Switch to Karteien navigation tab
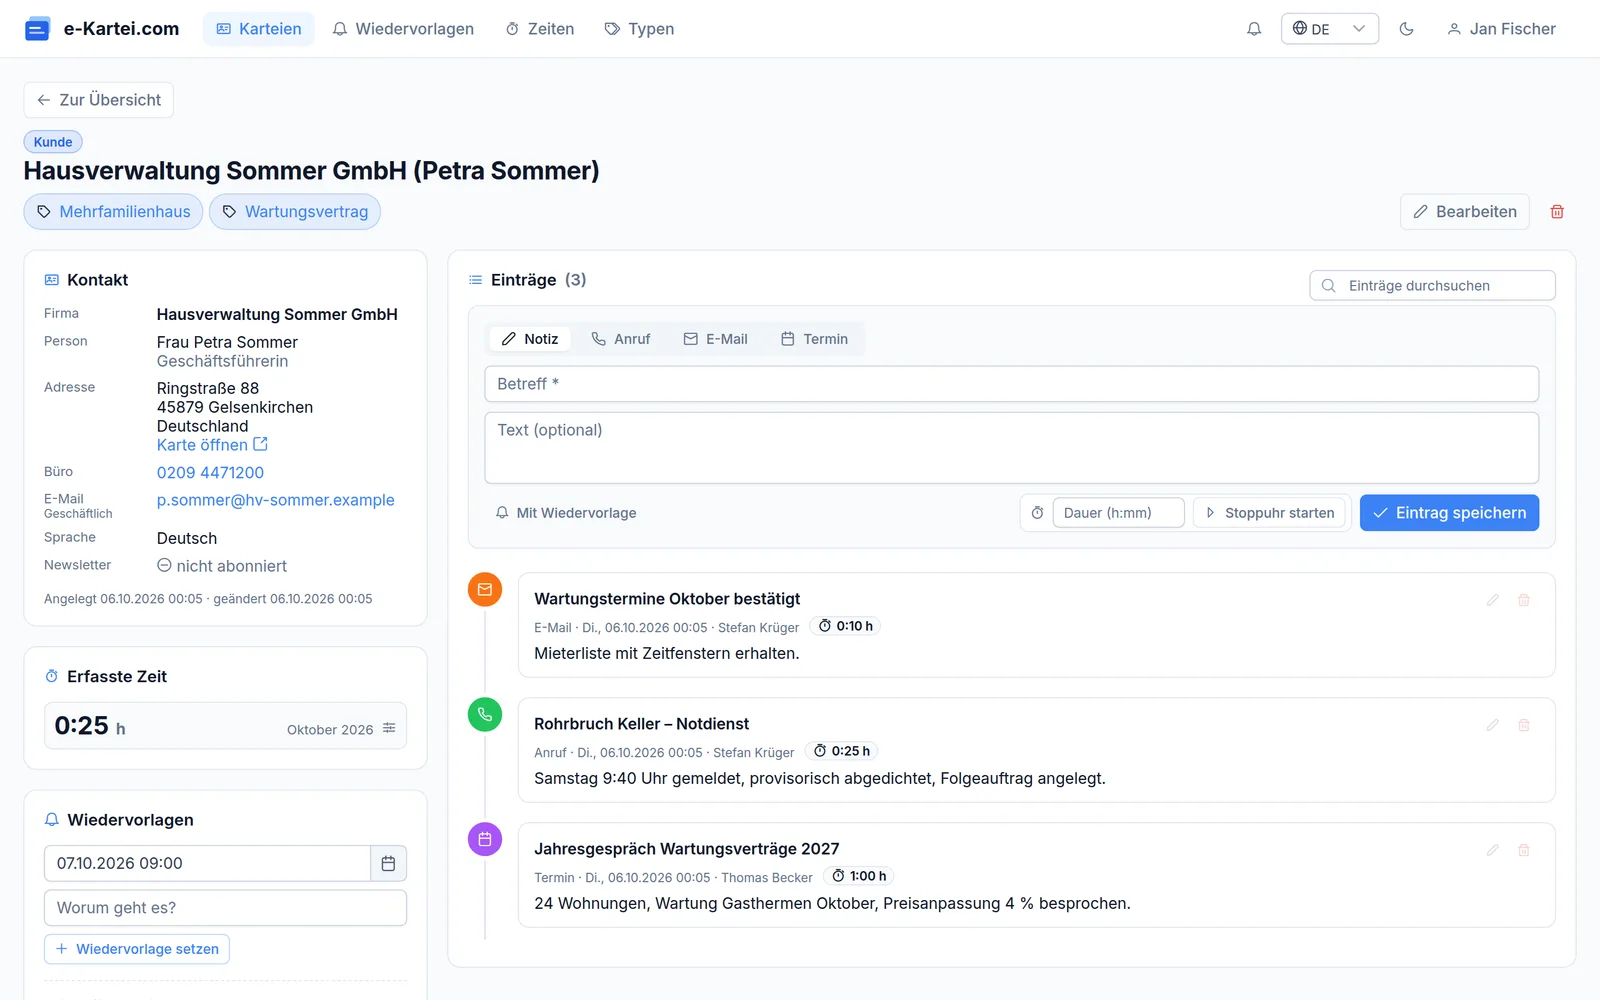Image resolution: width=1600 pixels, height=1000 pixels. (x=259, y=29)
